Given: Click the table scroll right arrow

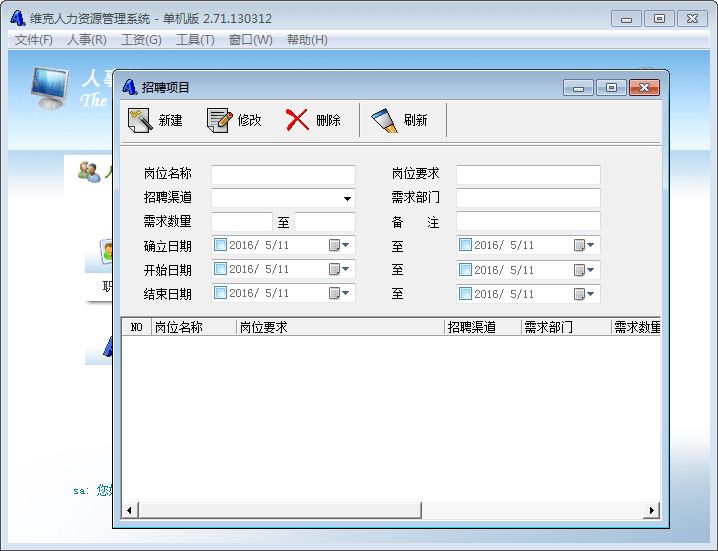Looking at the screenshot, I should coord(652,510).
